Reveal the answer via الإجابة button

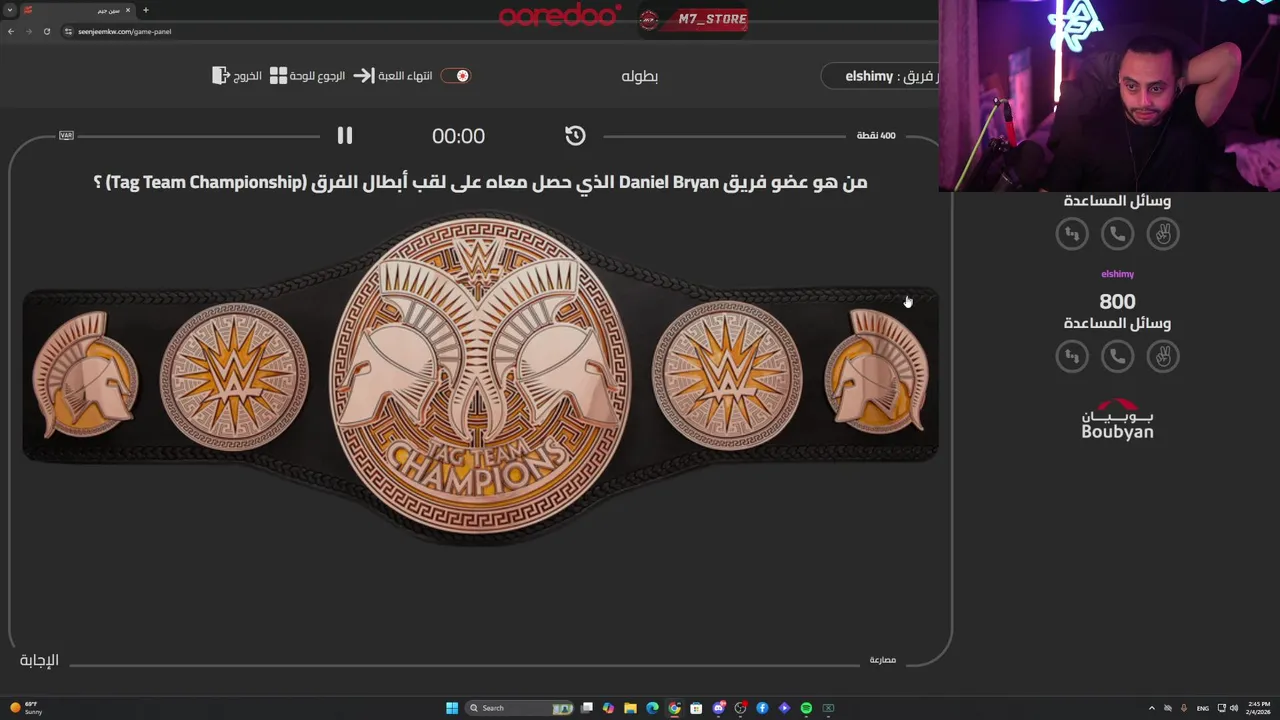(39, 660)
